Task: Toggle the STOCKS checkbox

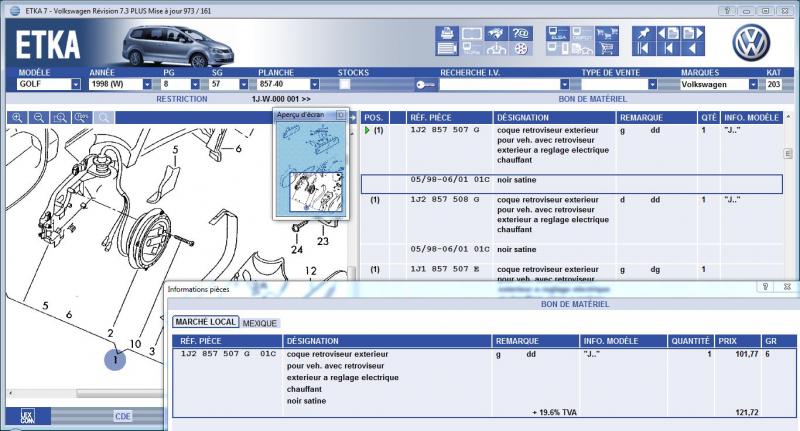Action: tap(345, 84)
